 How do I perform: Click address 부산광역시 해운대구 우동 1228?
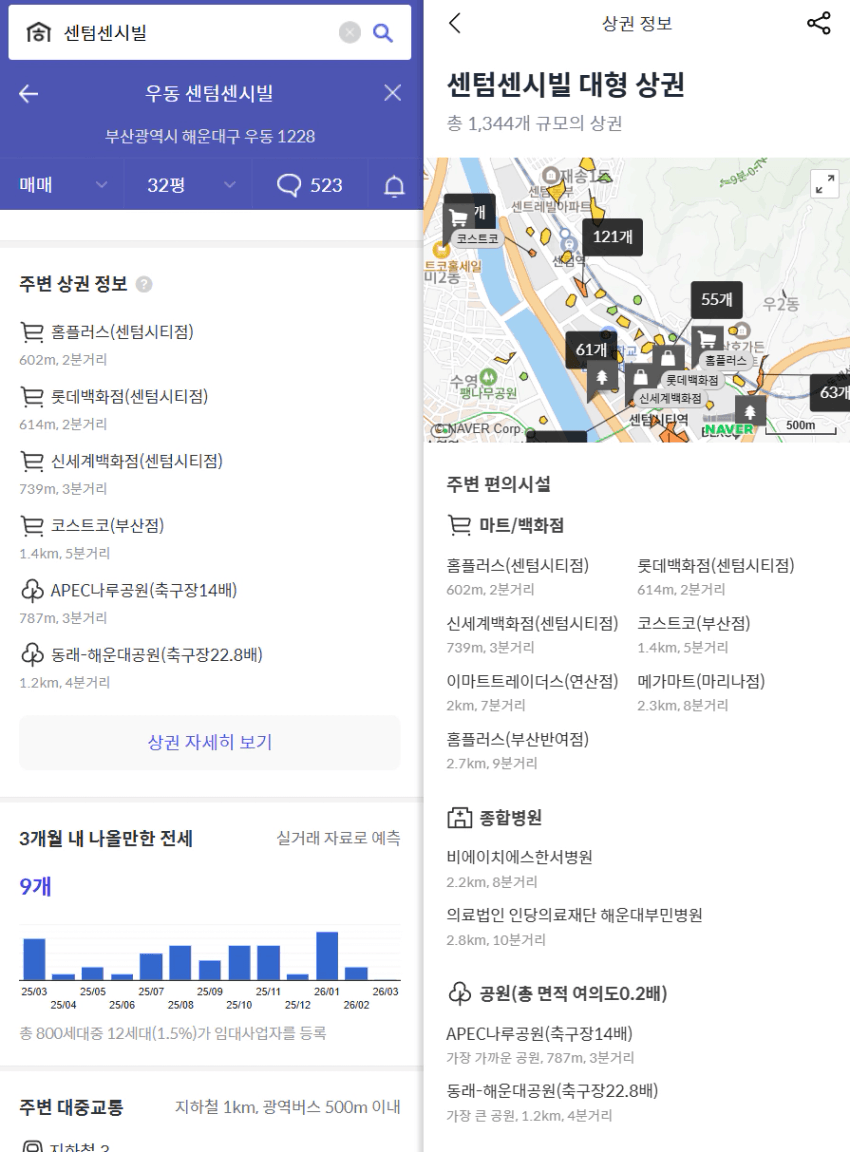click(210, 137)
